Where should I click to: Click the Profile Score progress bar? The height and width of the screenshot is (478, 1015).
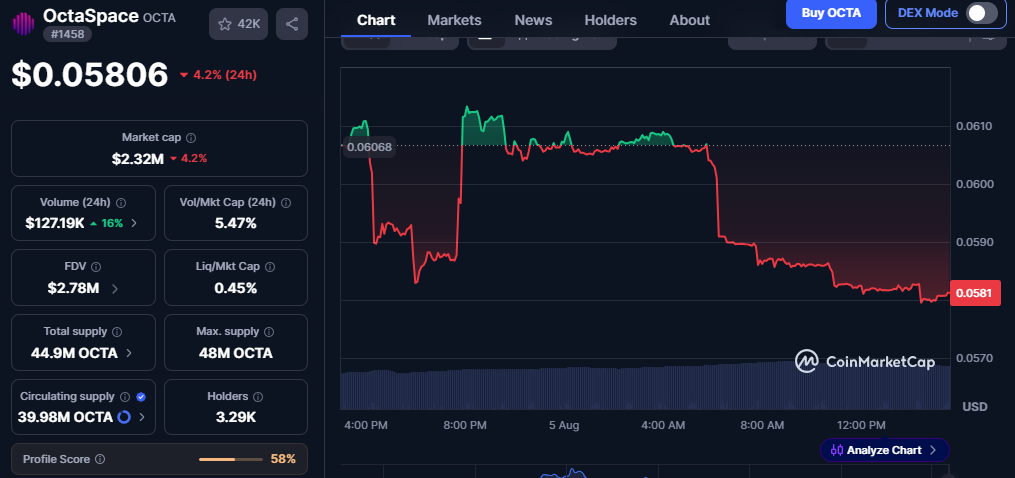click(x=231, y=459)
